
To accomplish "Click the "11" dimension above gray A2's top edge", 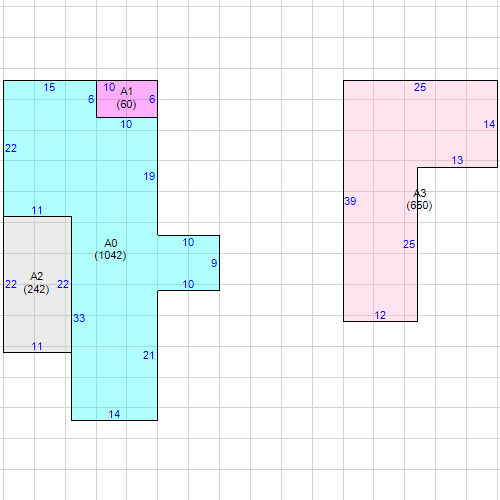I will coord(37,210).
